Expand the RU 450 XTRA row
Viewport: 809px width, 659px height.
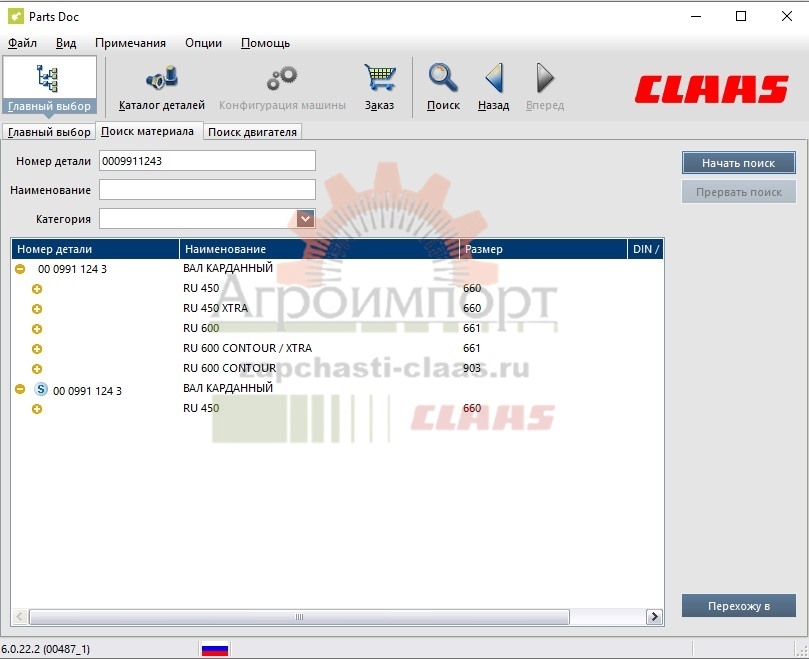37,309
